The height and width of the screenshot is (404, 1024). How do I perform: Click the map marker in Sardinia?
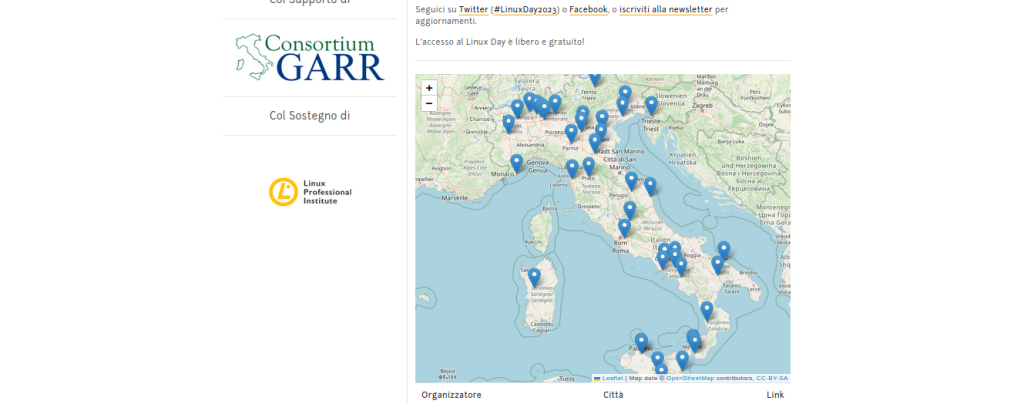click(x=535, y=276)
